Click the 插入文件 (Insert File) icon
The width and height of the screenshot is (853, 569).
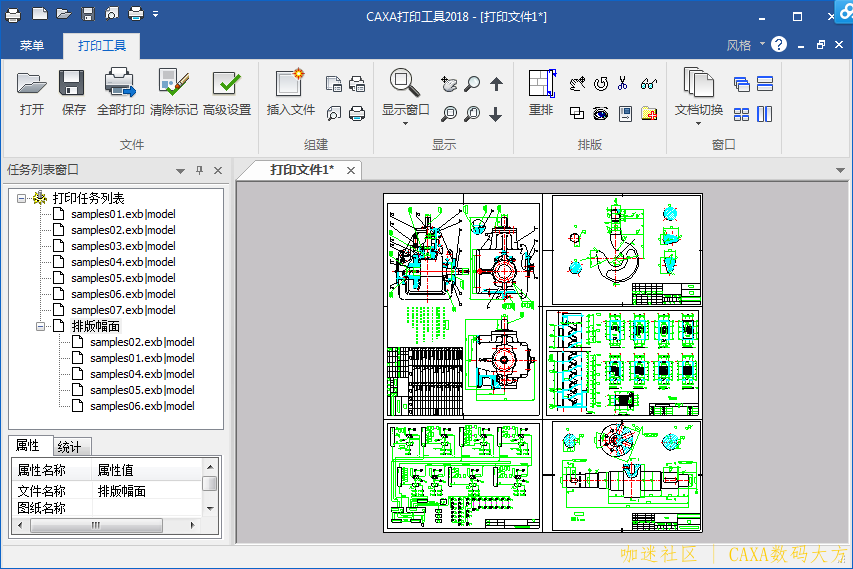click(290, 85)
